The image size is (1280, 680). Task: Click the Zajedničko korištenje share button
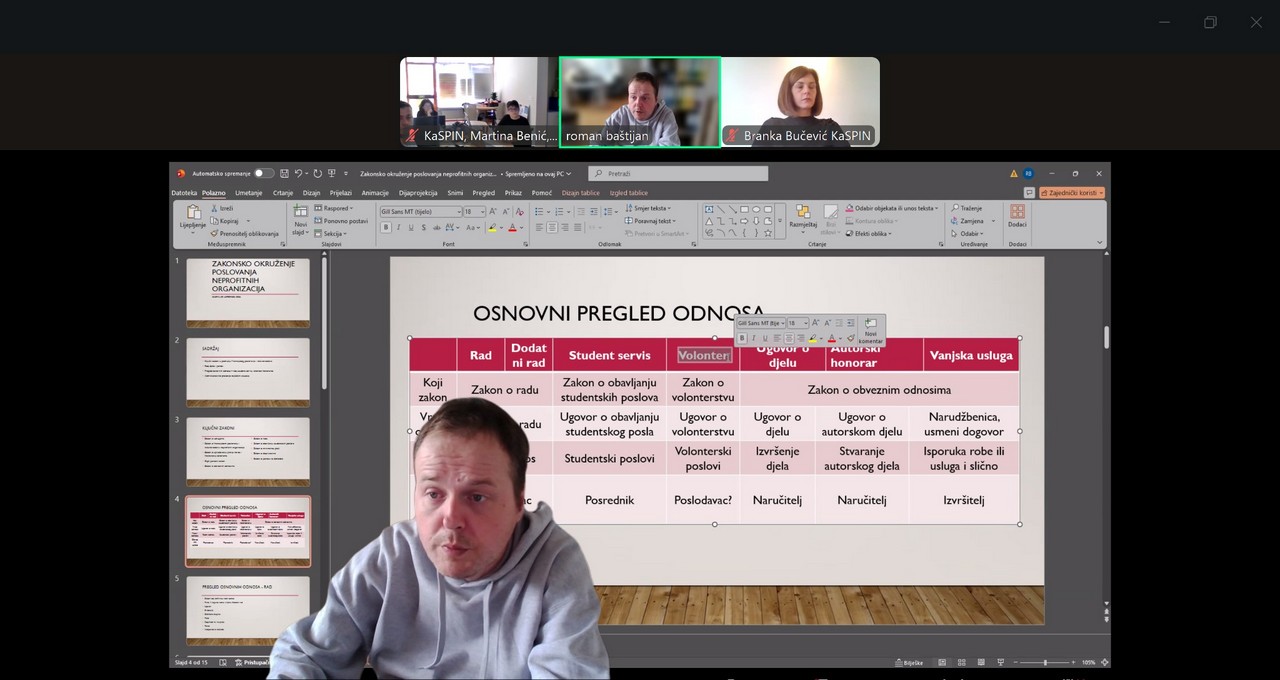click(x=1072, y=192)
